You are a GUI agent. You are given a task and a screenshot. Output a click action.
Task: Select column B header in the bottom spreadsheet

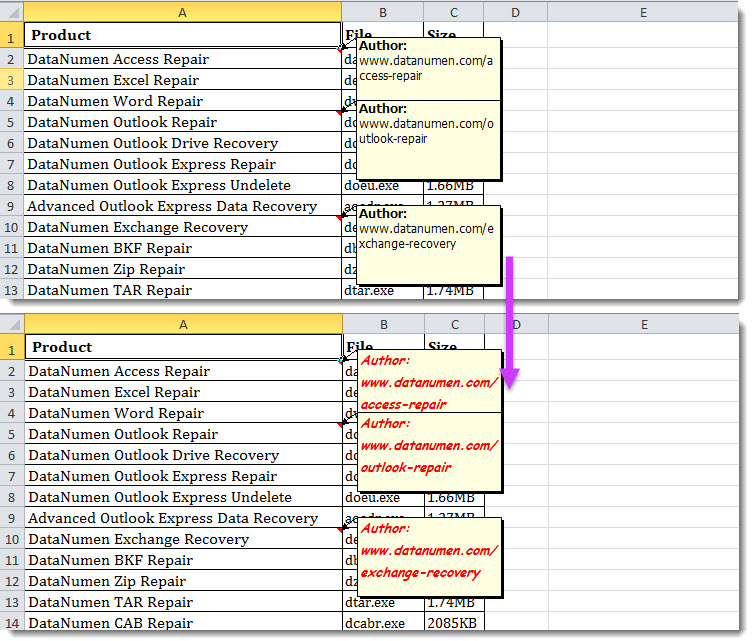click(384, 325)
